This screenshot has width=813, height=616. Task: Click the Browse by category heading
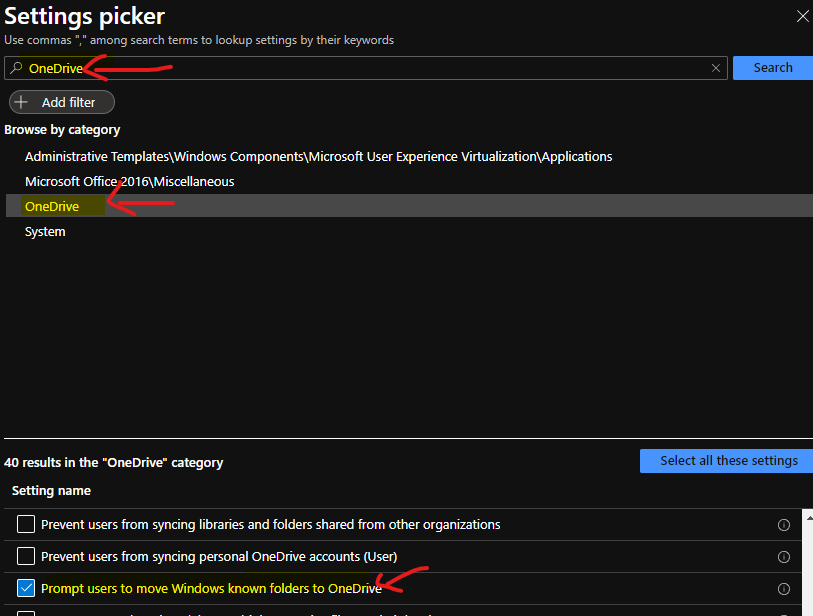click(x=62, y=130)
